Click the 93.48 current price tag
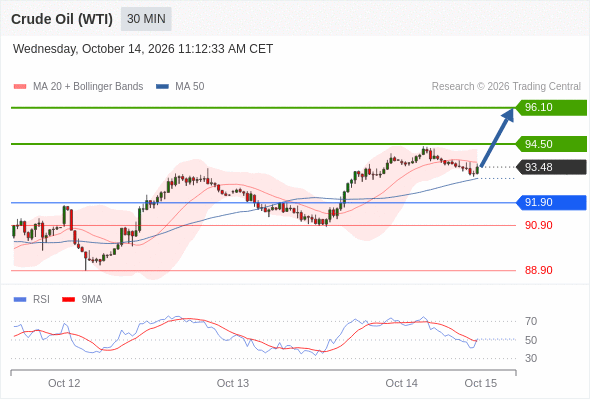The image size is (590, 400). 551,167
